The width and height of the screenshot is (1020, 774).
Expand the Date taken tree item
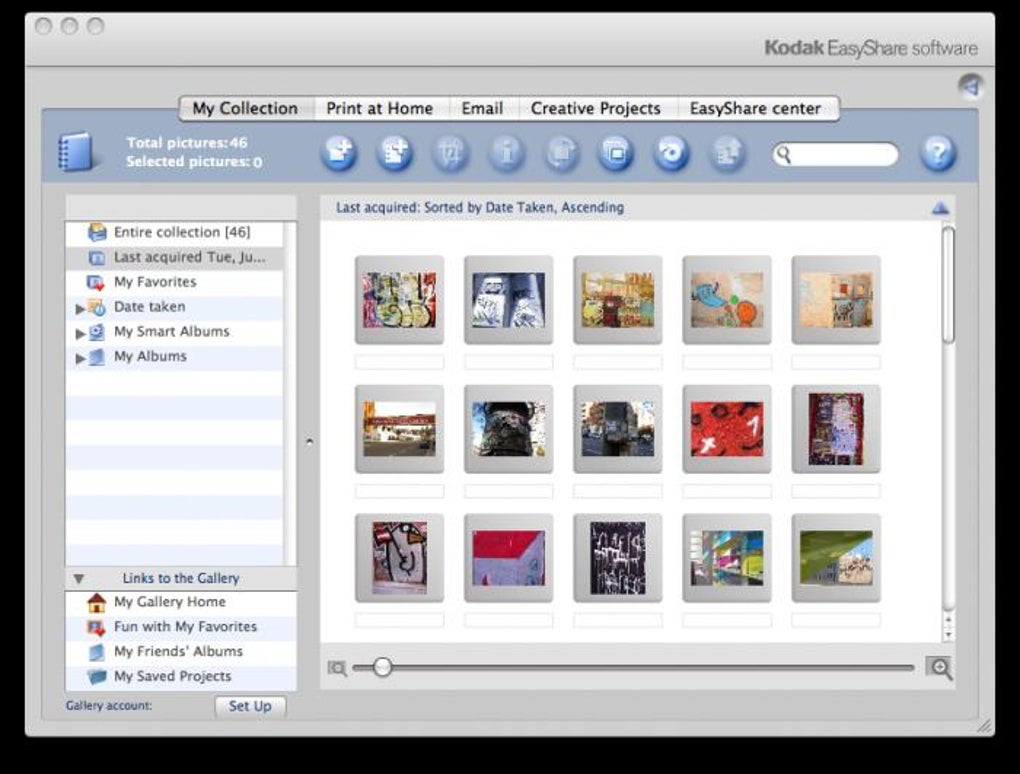(80, 308)
